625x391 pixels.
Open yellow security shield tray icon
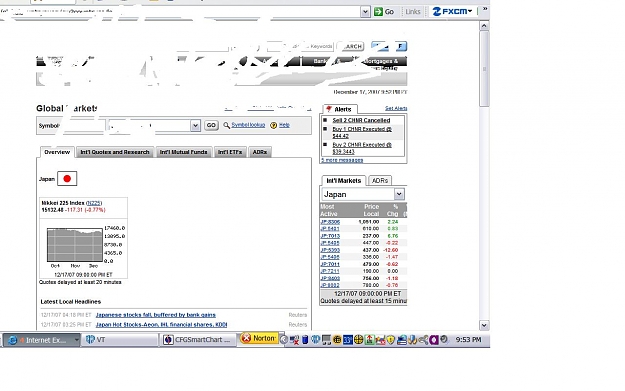pos(391,340)
